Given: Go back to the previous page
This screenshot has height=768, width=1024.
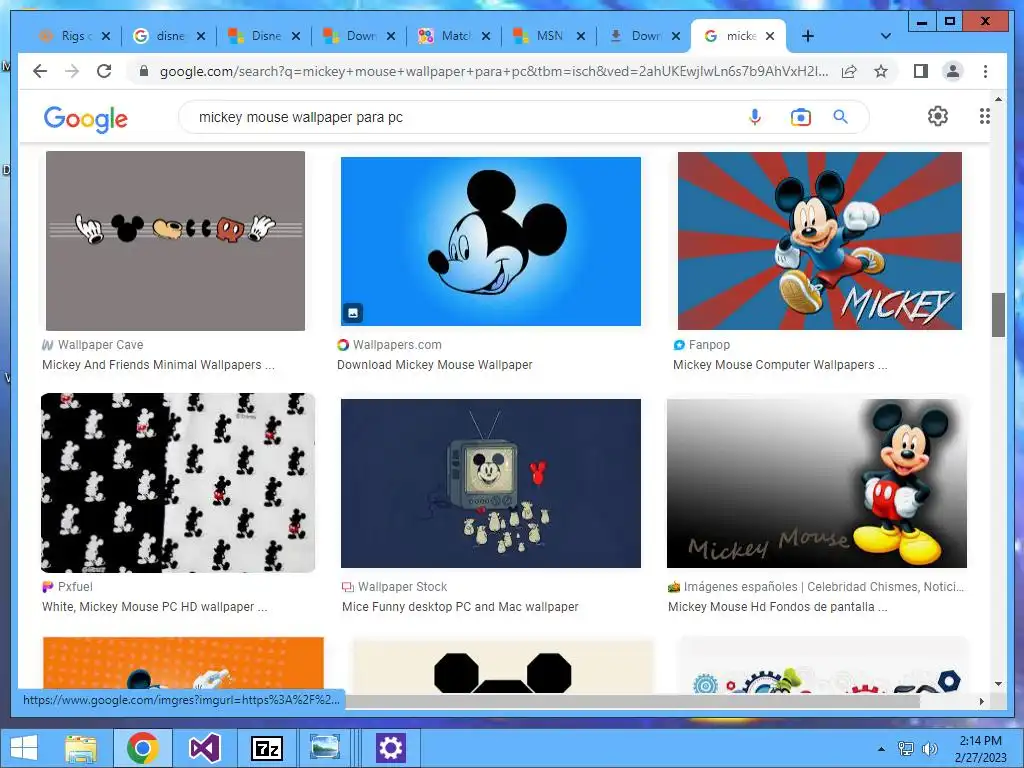Looking at the screenshot, I should (40, 71).
